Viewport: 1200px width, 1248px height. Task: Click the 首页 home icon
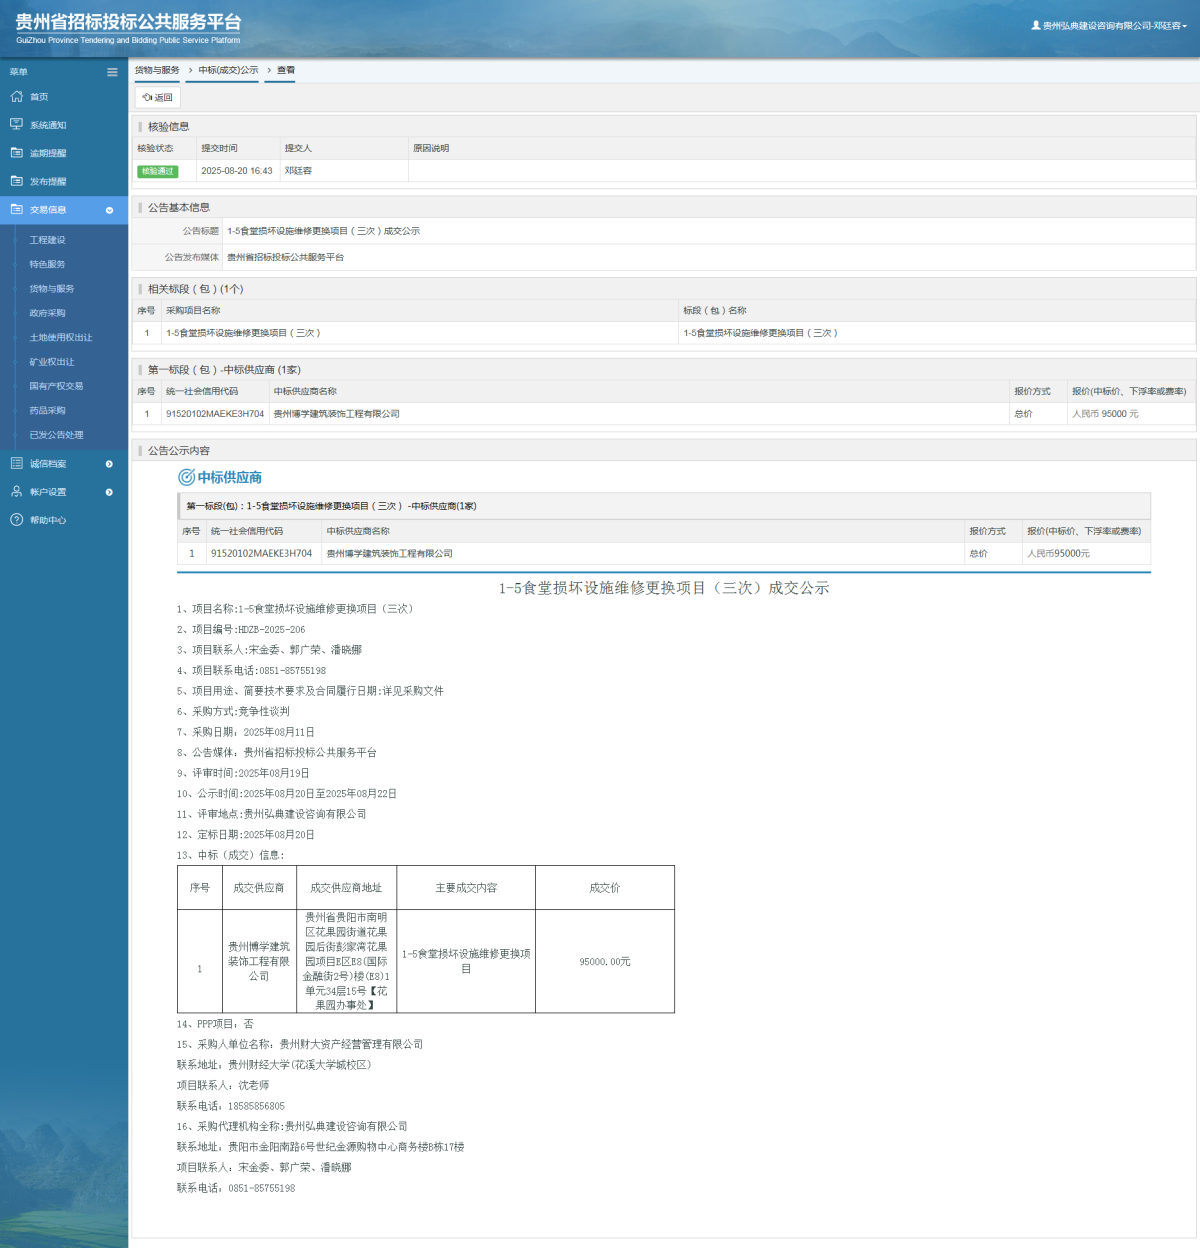point(16,97)
